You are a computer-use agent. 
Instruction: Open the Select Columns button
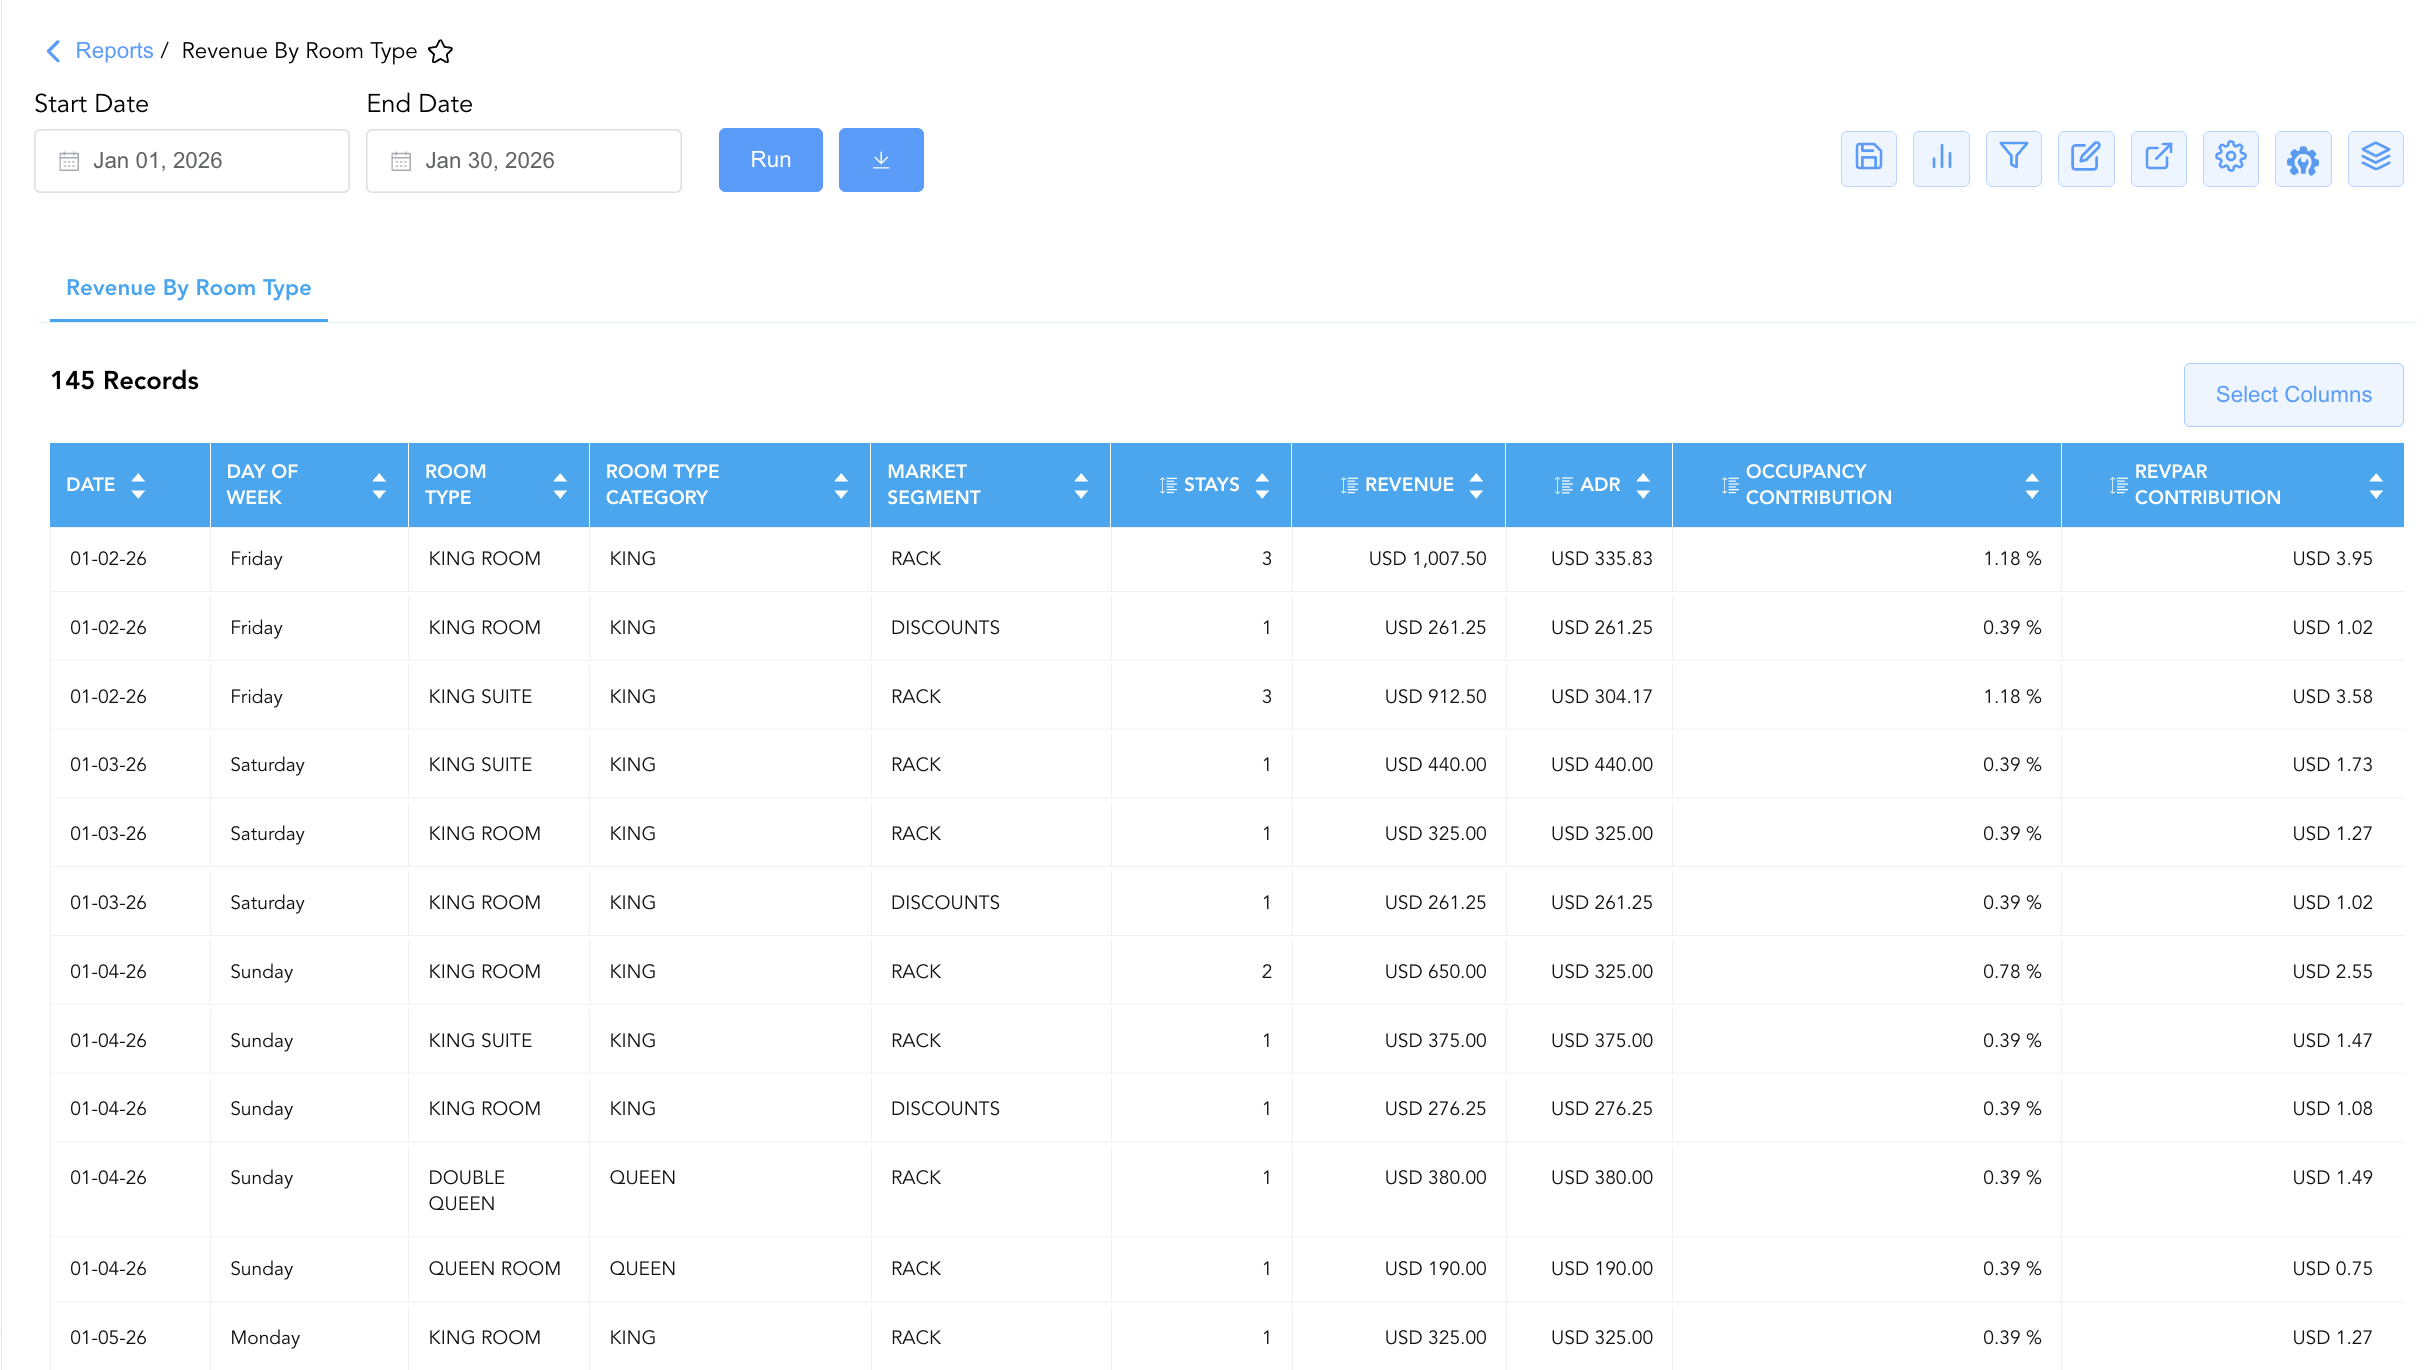(2293, 395)
